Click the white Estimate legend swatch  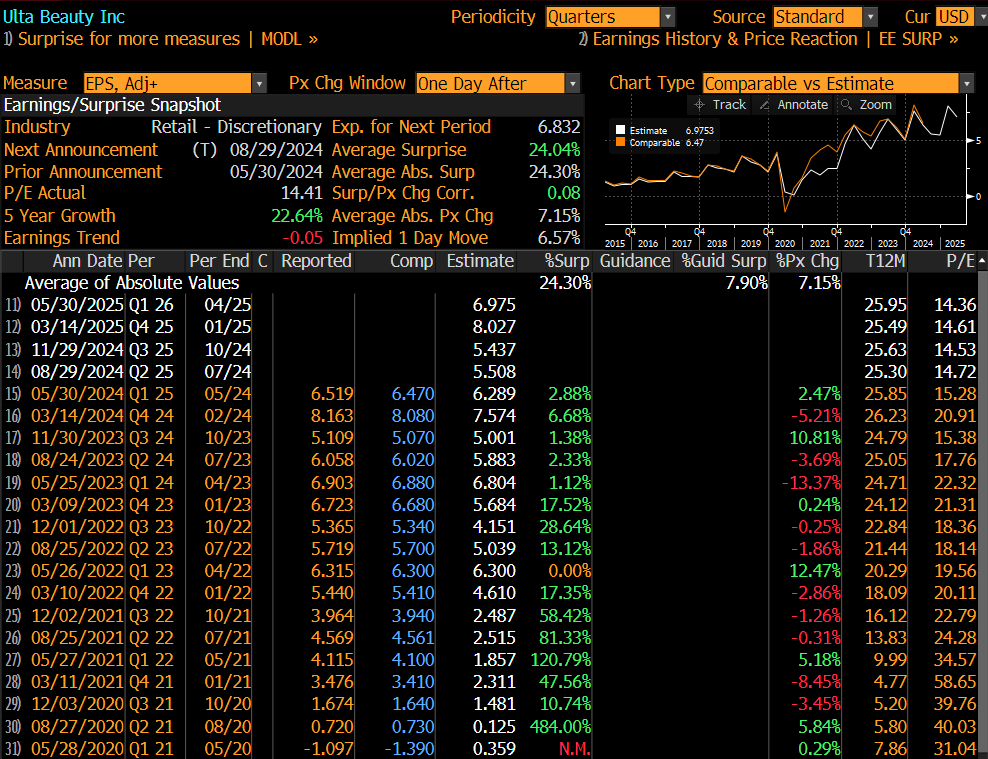(x=621, y=130)
